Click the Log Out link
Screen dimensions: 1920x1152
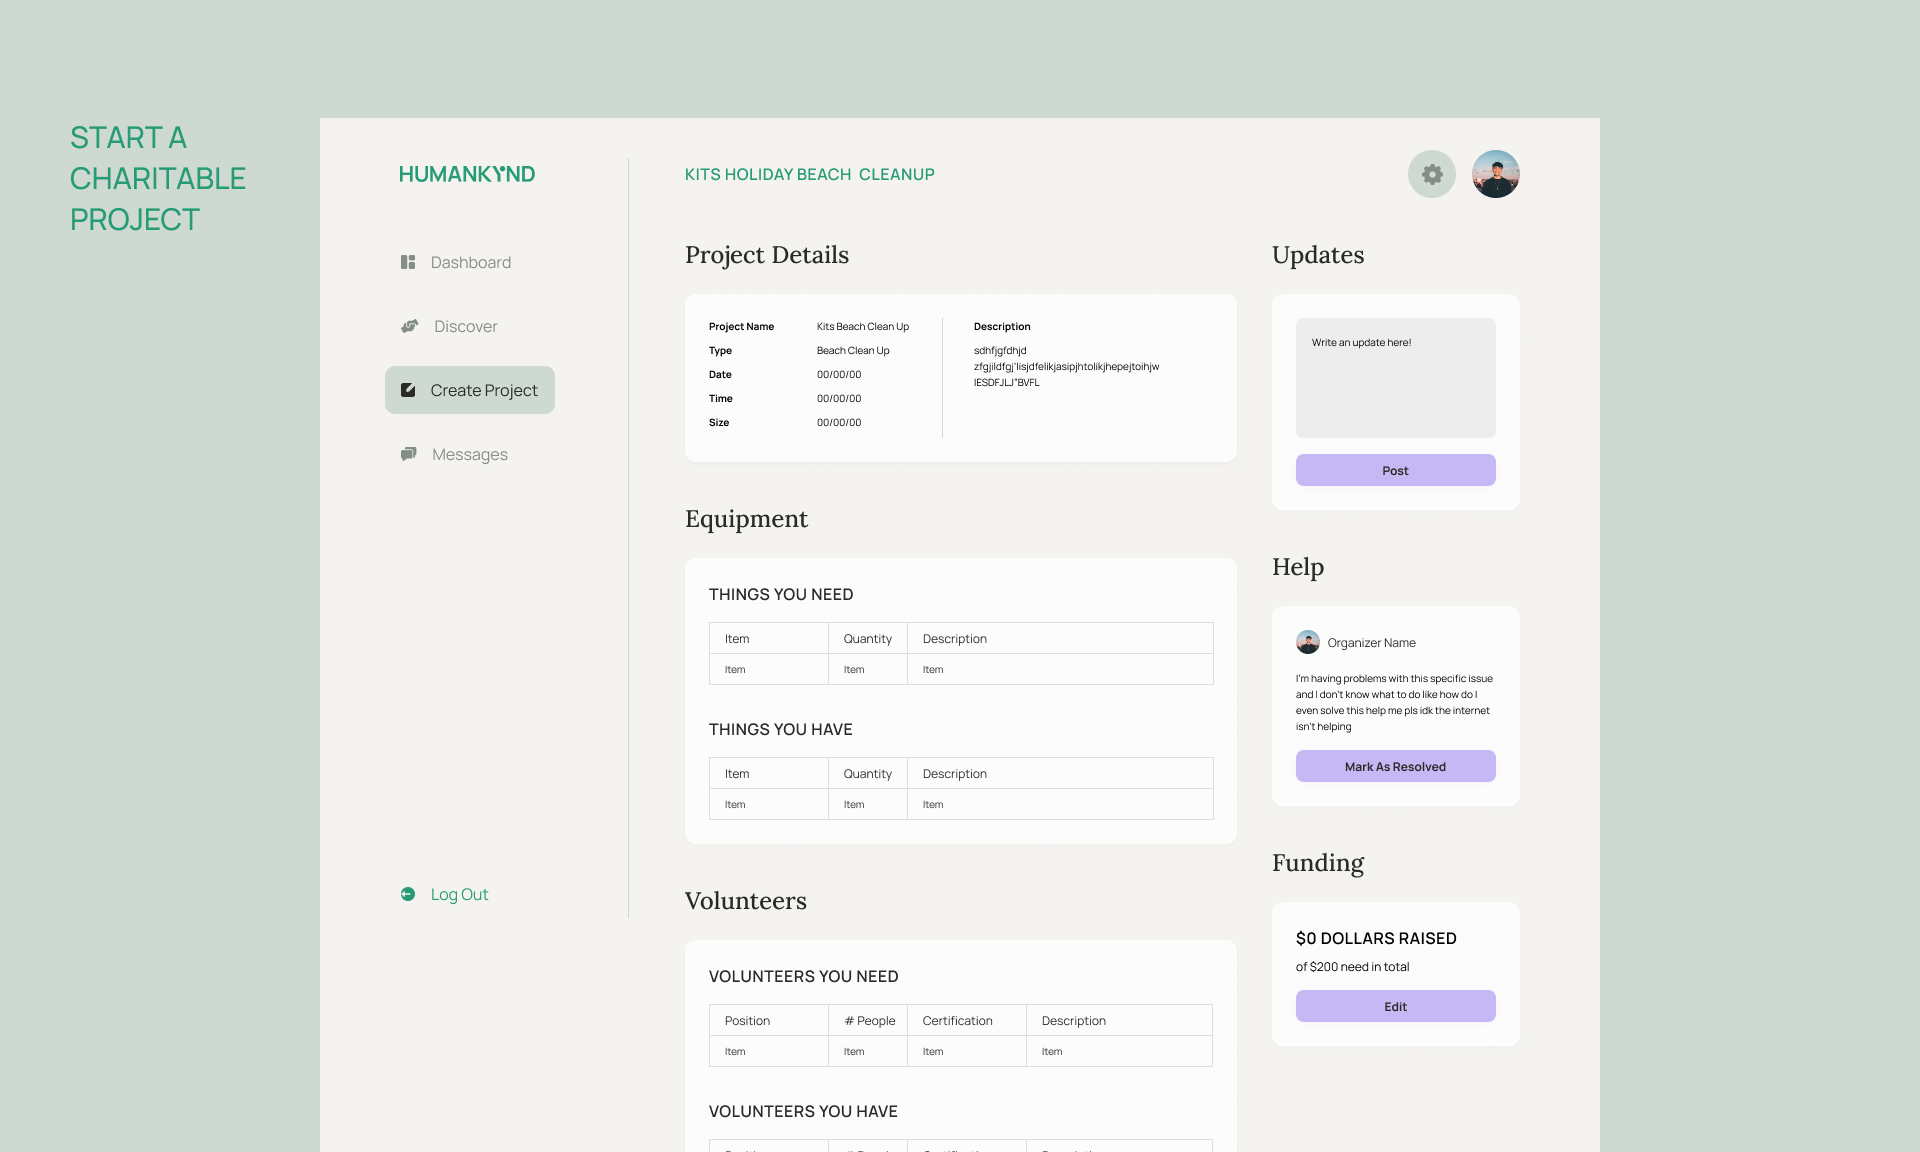tap(459, 894)
